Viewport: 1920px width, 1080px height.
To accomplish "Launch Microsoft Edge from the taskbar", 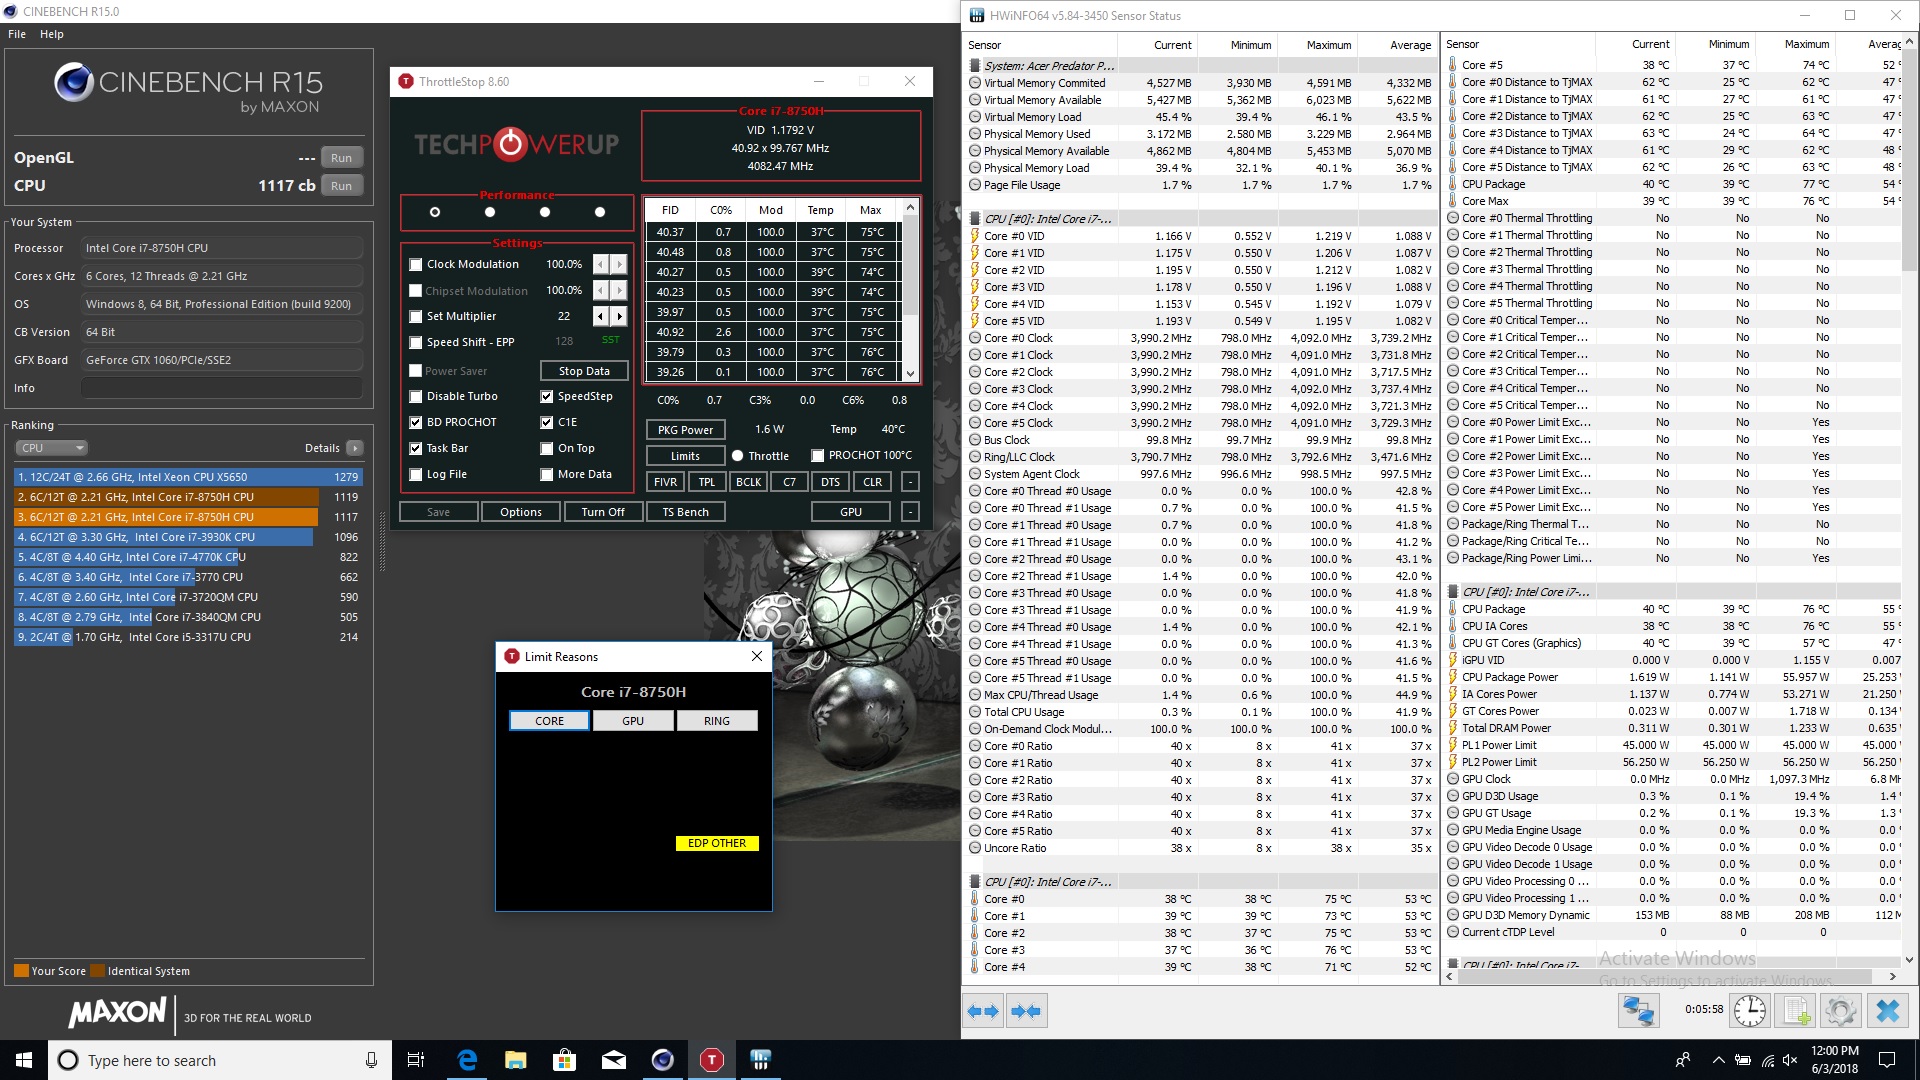I will [x=467, y=1060].
